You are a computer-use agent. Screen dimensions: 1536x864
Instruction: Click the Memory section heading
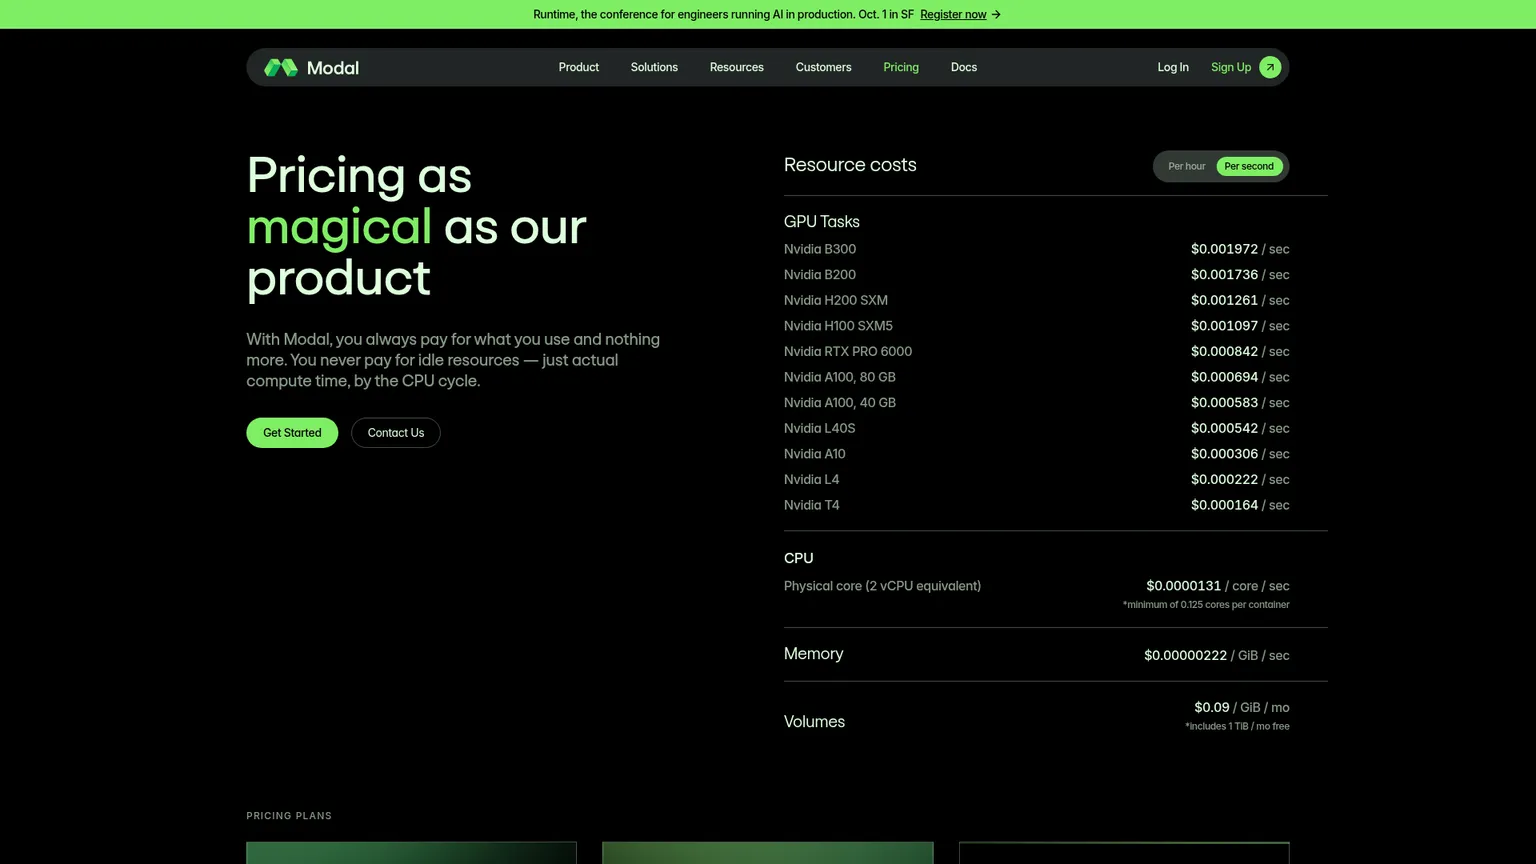tap(814, 653)
